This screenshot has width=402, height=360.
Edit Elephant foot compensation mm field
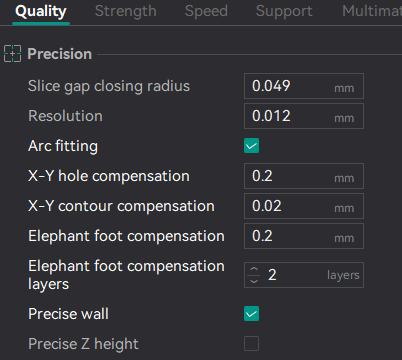[x=304, y=236]
